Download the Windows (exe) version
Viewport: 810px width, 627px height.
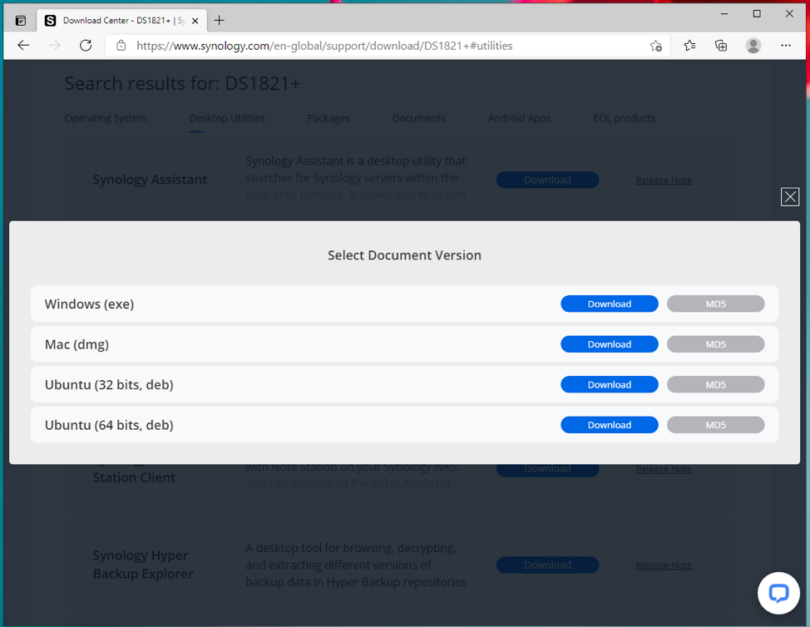[609, 304]
